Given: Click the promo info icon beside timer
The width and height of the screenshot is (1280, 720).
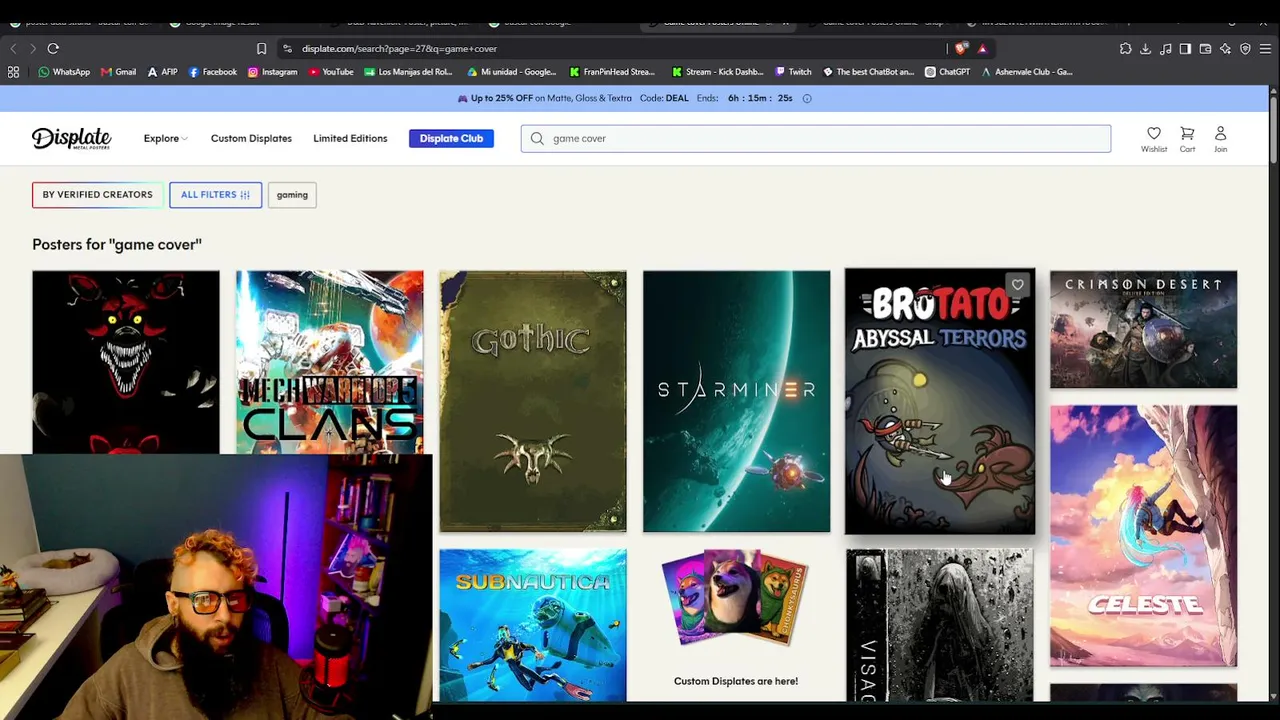Looking at the screenshot, I should pos(807,98).
